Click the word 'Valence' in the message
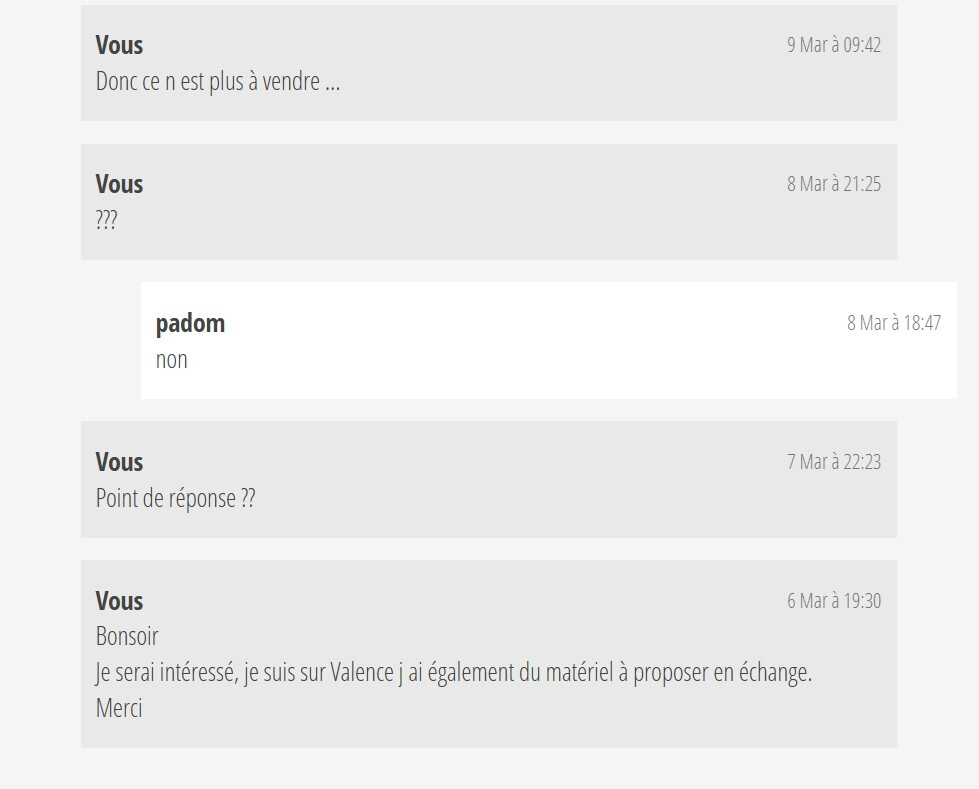 point(362,672)
